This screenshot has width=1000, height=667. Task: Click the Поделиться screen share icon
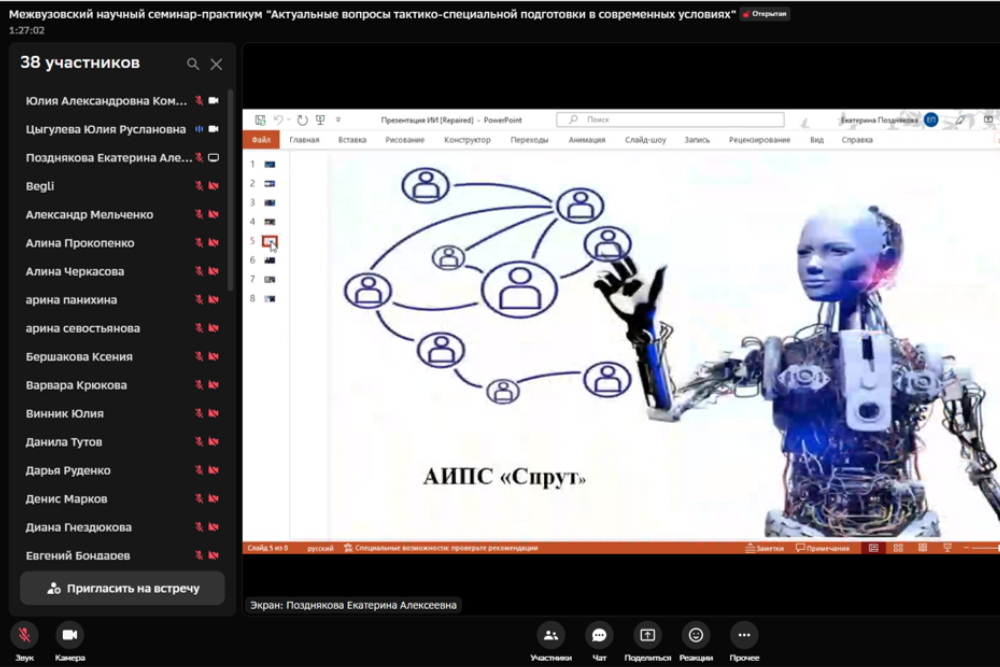[647, 635]
